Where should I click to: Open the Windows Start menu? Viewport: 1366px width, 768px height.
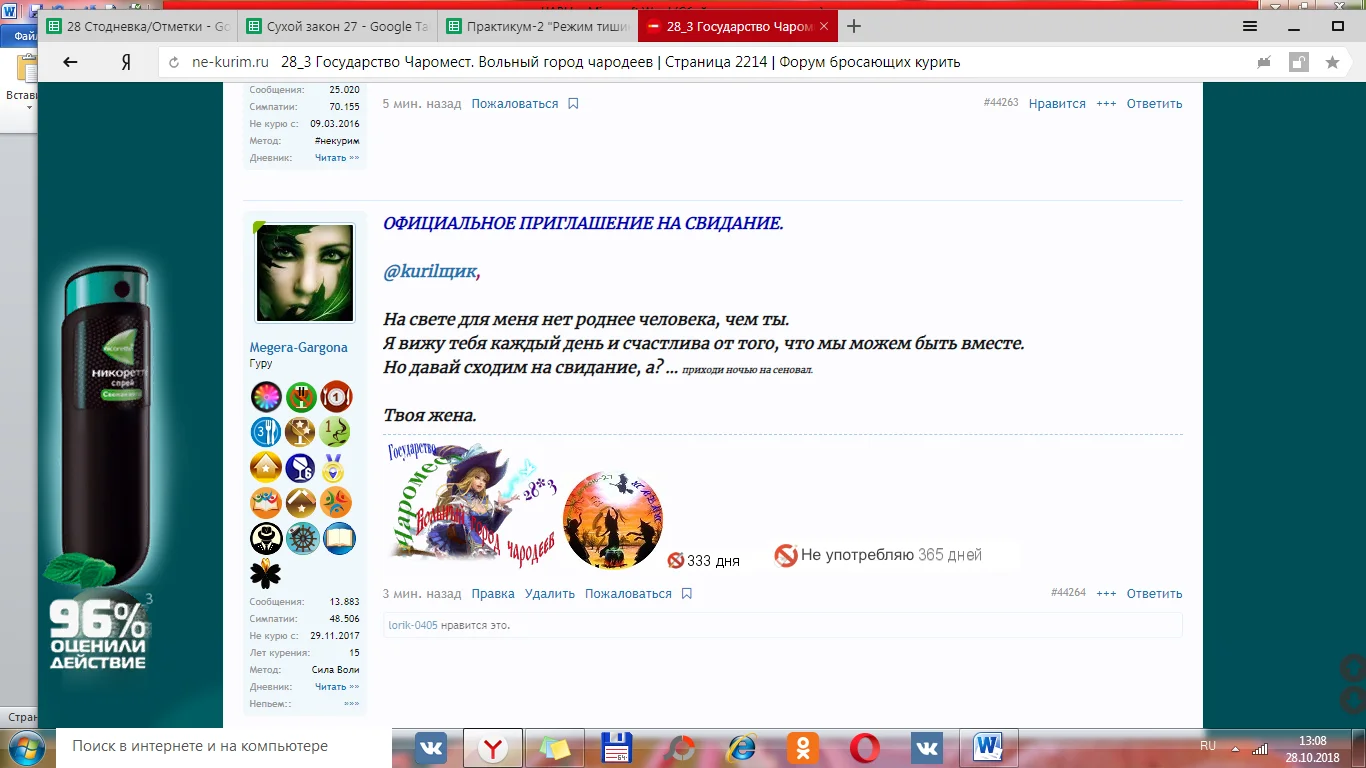pos(24,748)
